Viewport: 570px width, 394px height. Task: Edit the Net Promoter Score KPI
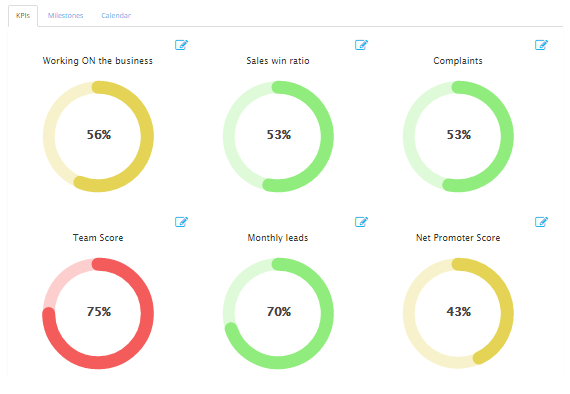tap(541, 221)
